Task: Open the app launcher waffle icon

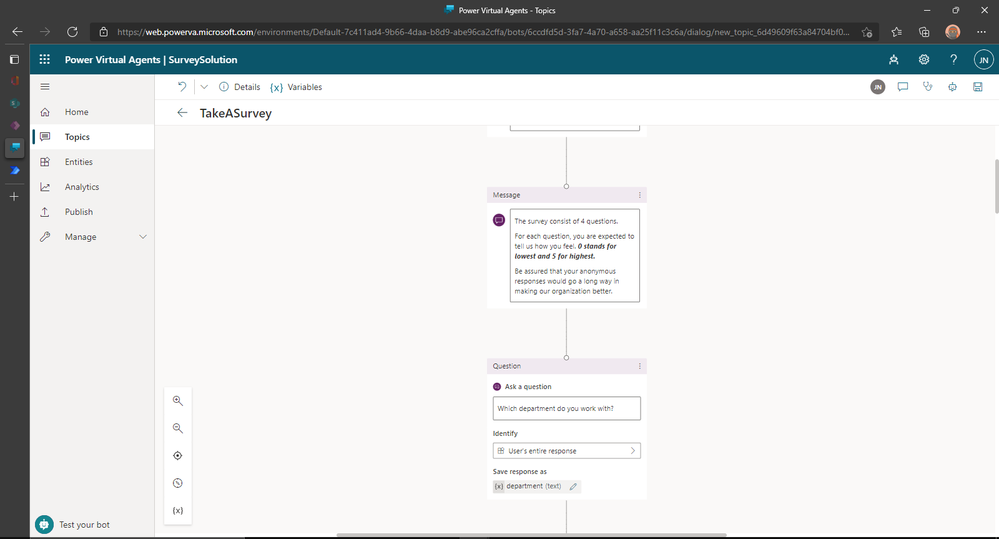Action: (45, 59)
